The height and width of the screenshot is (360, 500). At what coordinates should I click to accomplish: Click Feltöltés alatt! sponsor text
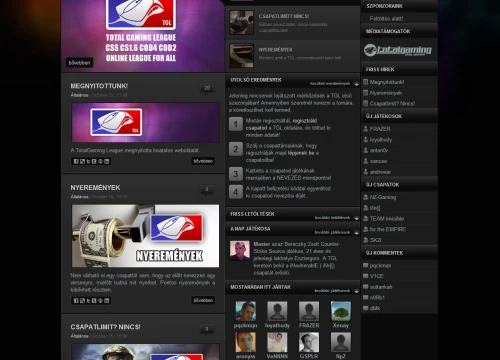coord(386,19)
